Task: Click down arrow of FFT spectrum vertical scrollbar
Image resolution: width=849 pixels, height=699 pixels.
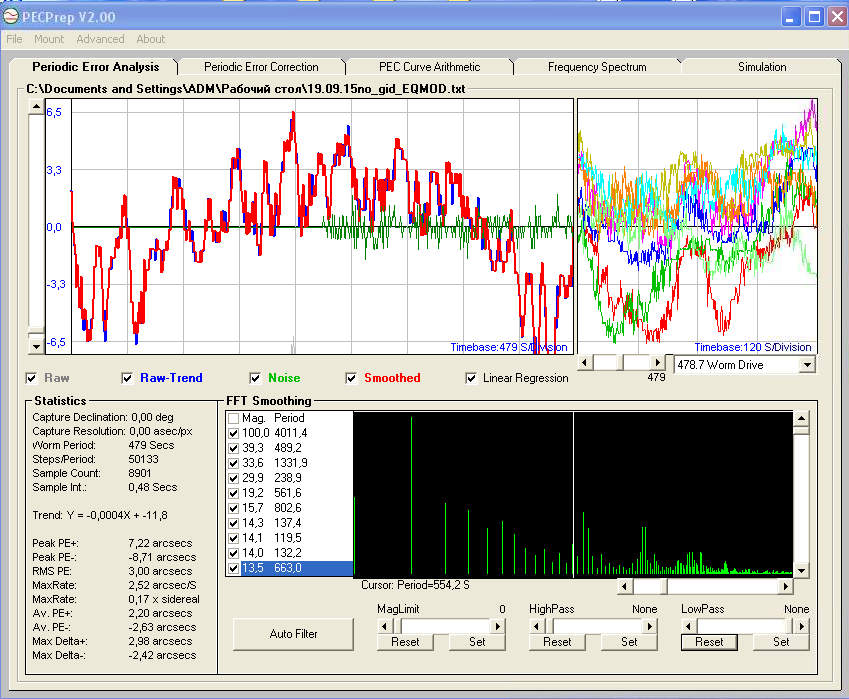Action: tap(801, 570)
